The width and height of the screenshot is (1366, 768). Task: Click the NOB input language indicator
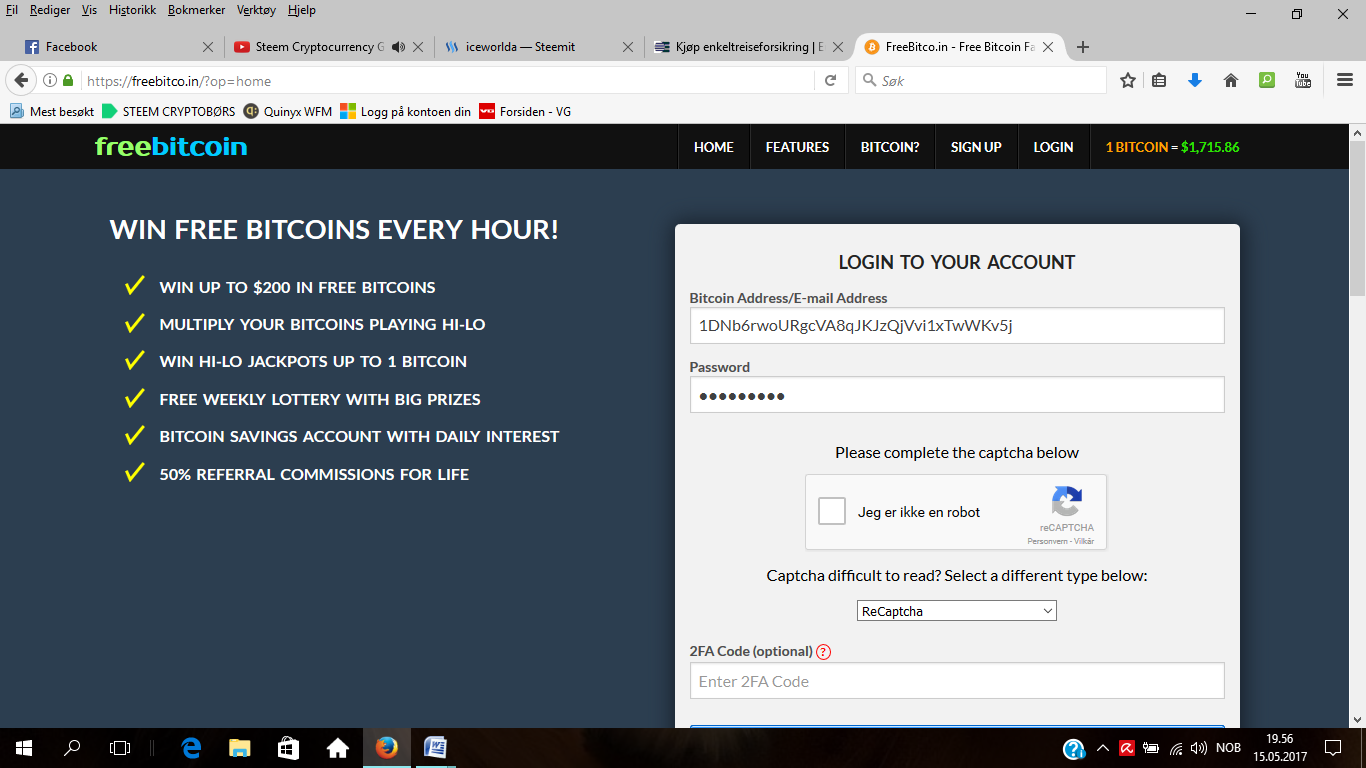pos(1229,748)
